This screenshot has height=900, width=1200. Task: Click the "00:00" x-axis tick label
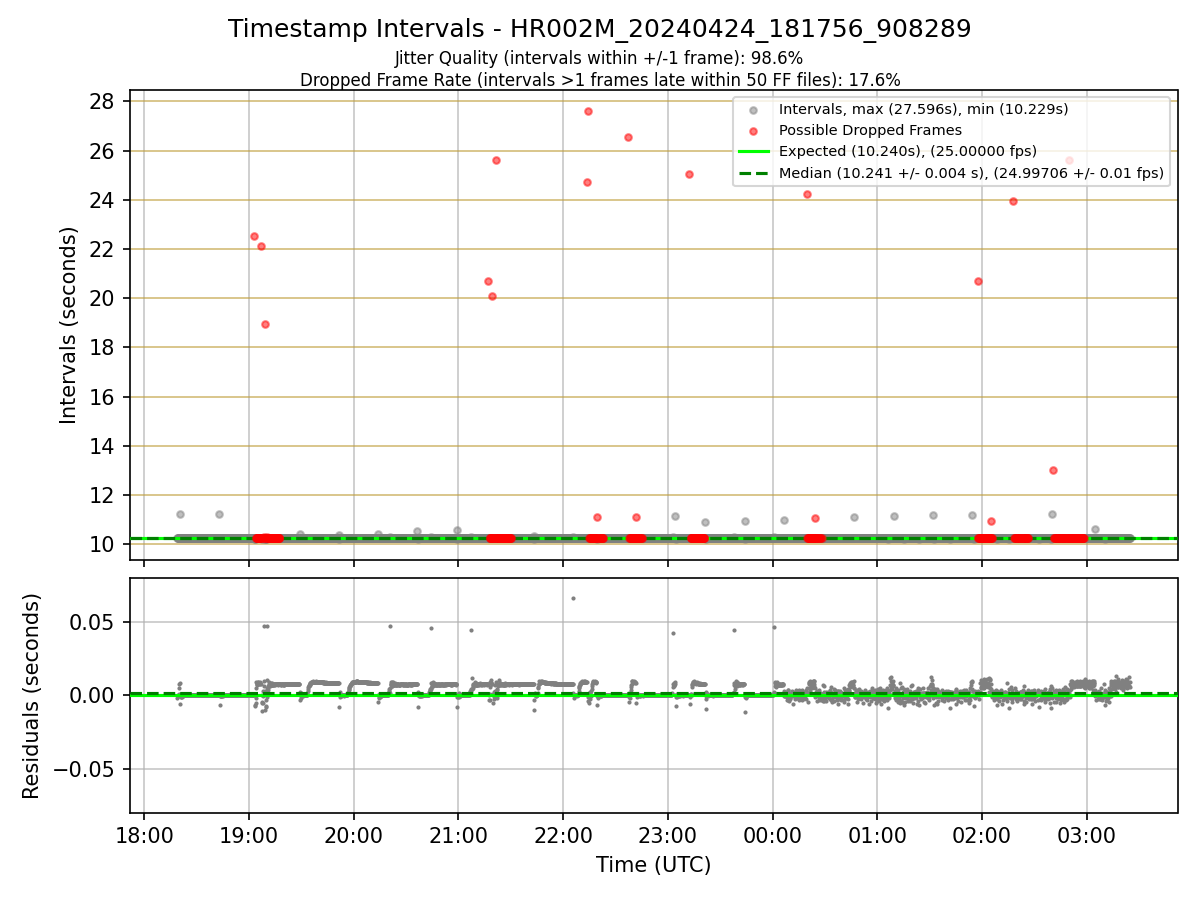click(773, 835)
